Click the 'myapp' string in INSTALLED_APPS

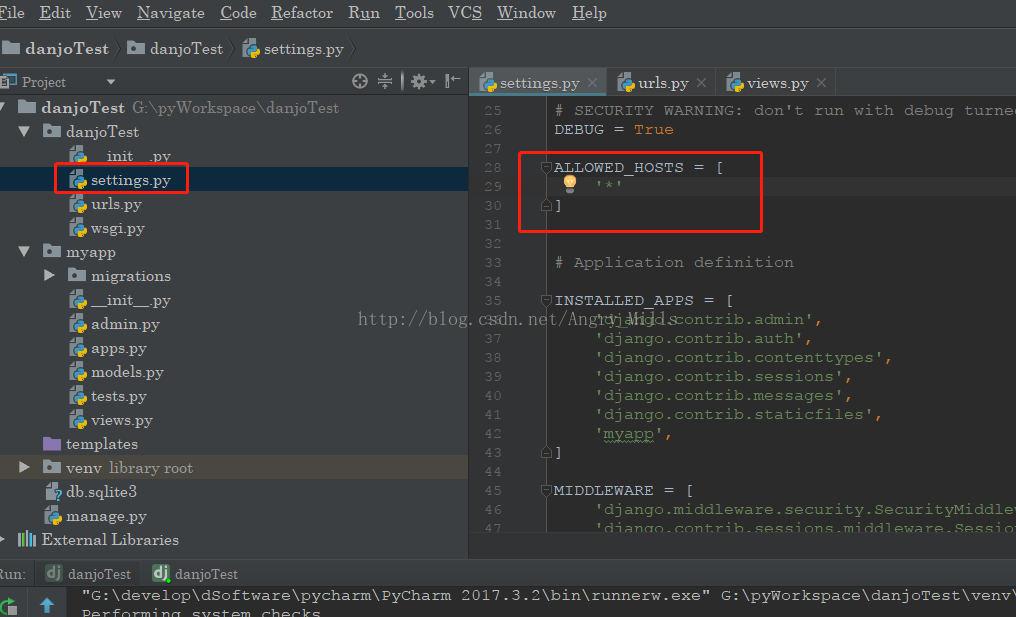[x=629, y=434]
